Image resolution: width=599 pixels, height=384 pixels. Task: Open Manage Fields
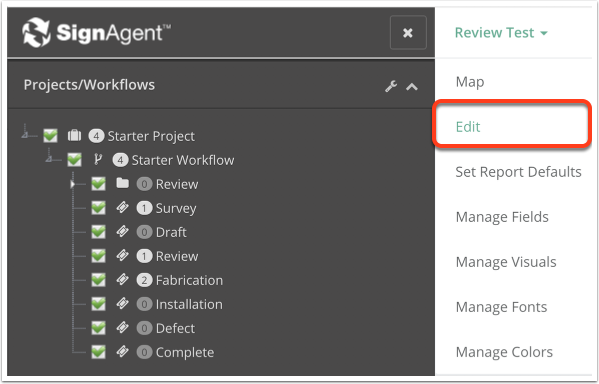click(x=502, y=217)
